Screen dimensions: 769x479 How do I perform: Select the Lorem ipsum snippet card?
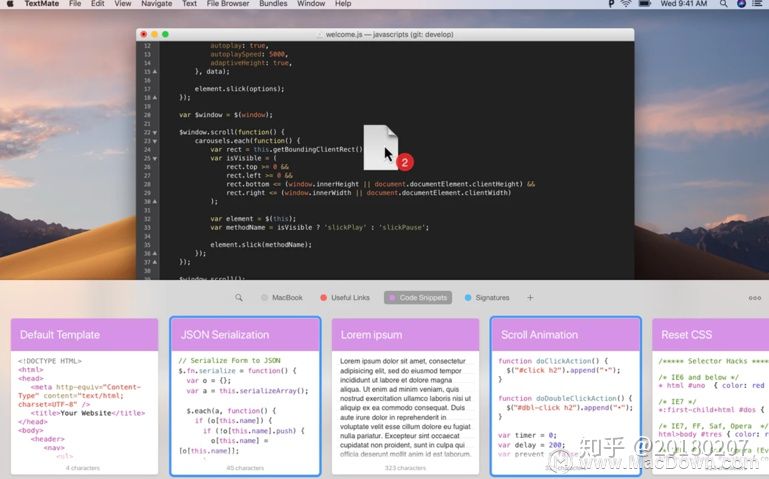405,397
